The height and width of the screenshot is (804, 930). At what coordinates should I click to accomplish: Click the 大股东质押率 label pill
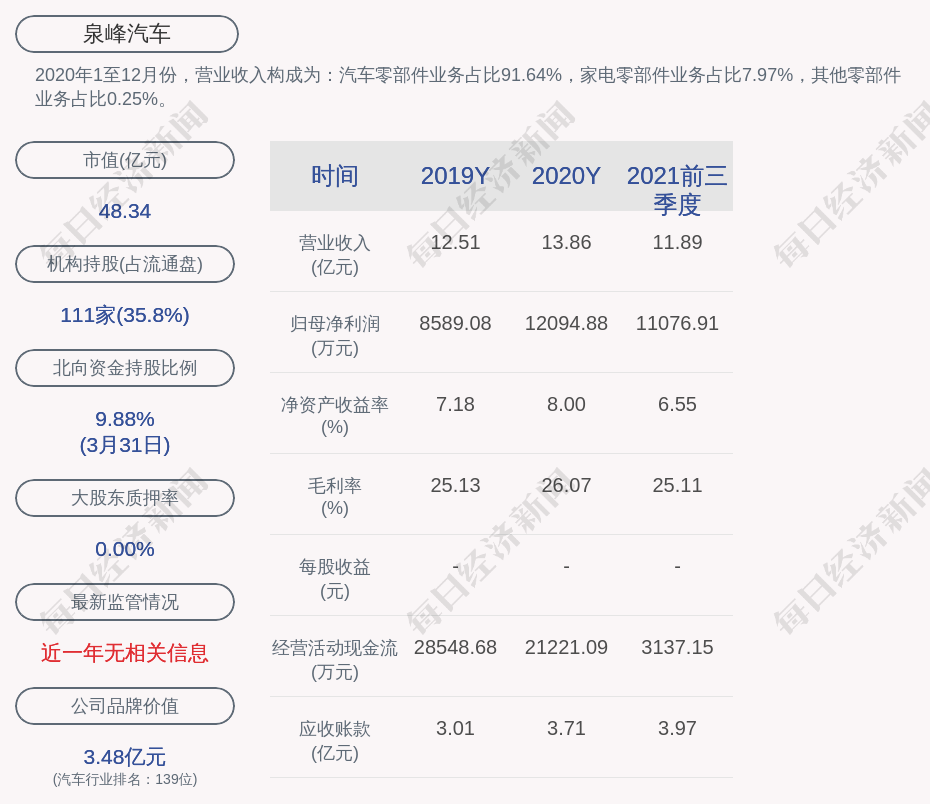pos(125,498)
